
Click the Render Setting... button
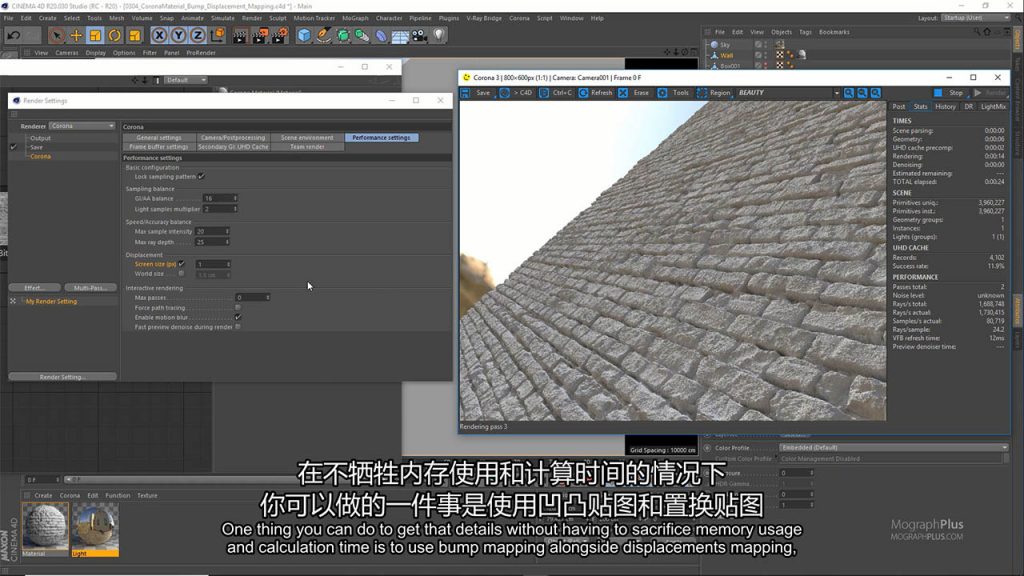[63, 377]
